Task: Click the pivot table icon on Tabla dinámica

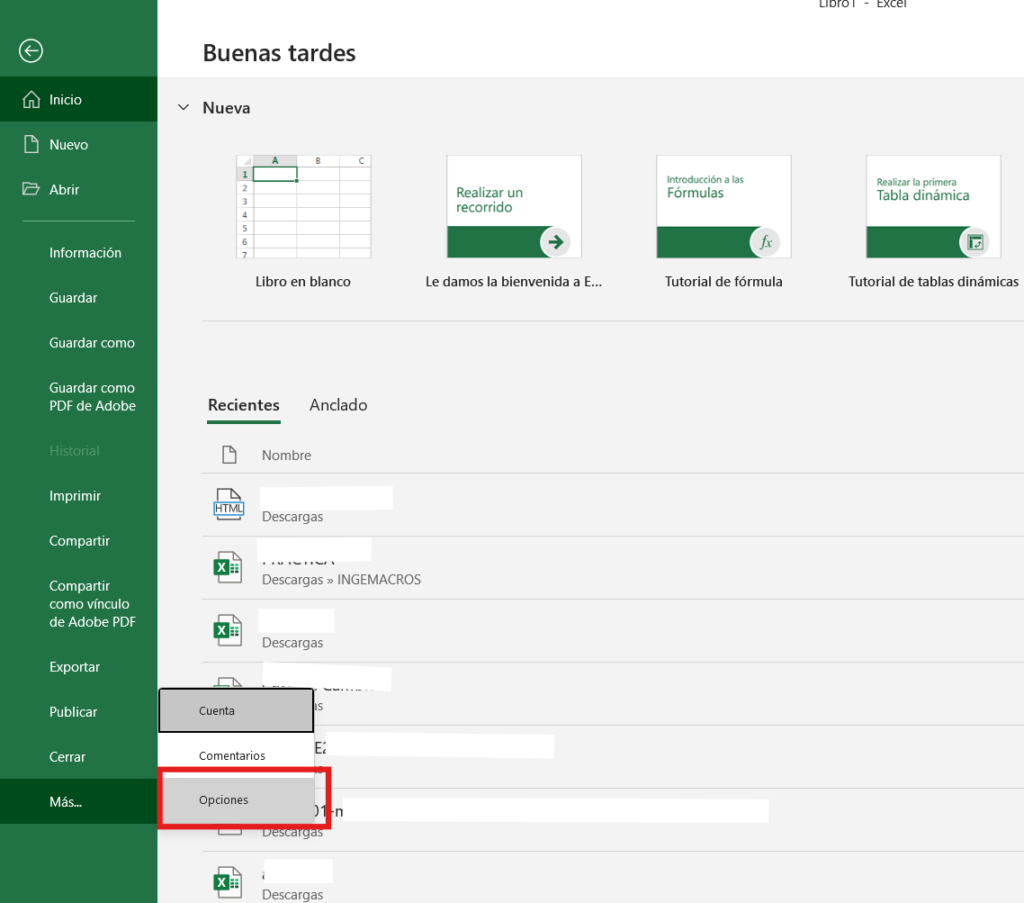Action: (x=975, y=242)
